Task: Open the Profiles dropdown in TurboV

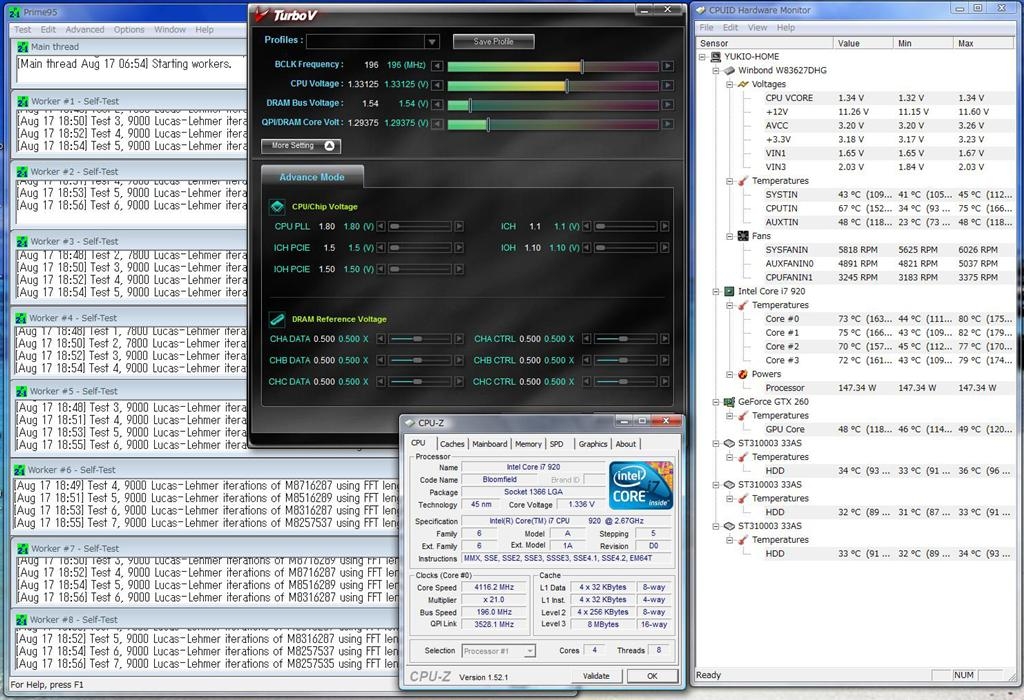Action: [431, 42]
